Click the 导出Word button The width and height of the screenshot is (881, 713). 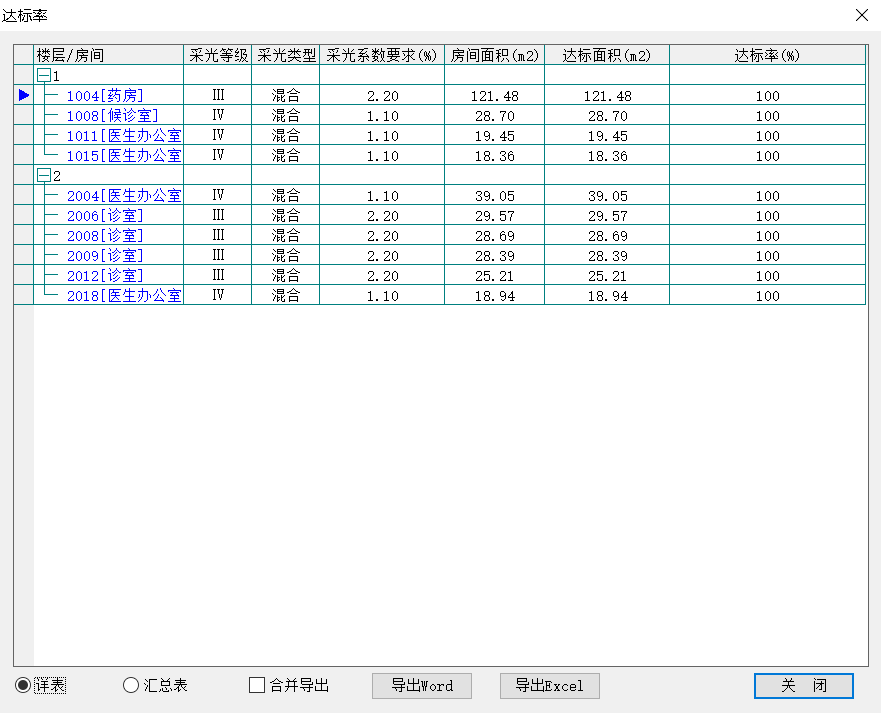(x=421, y=686)
